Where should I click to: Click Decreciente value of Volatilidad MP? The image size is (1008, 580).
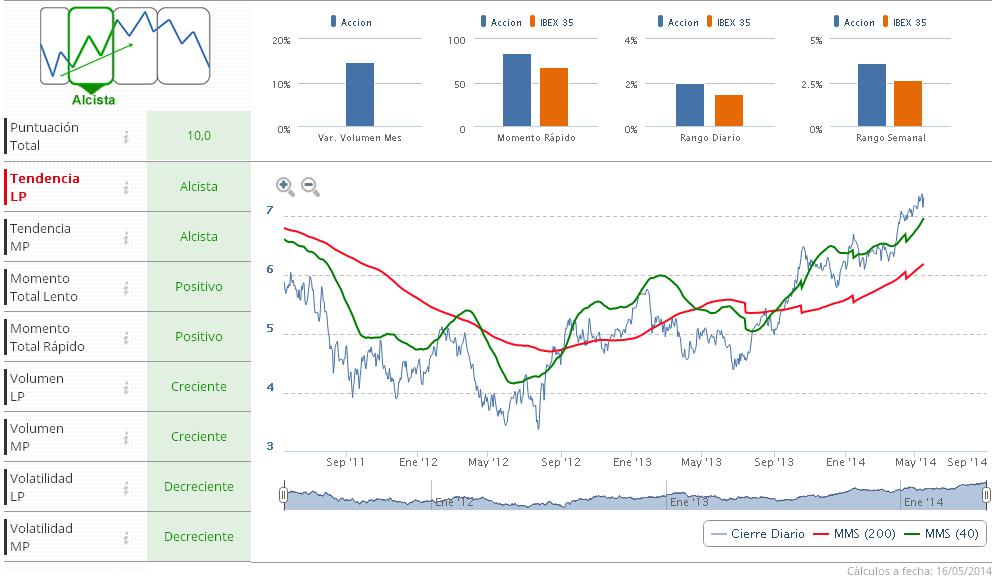(199, 537)
